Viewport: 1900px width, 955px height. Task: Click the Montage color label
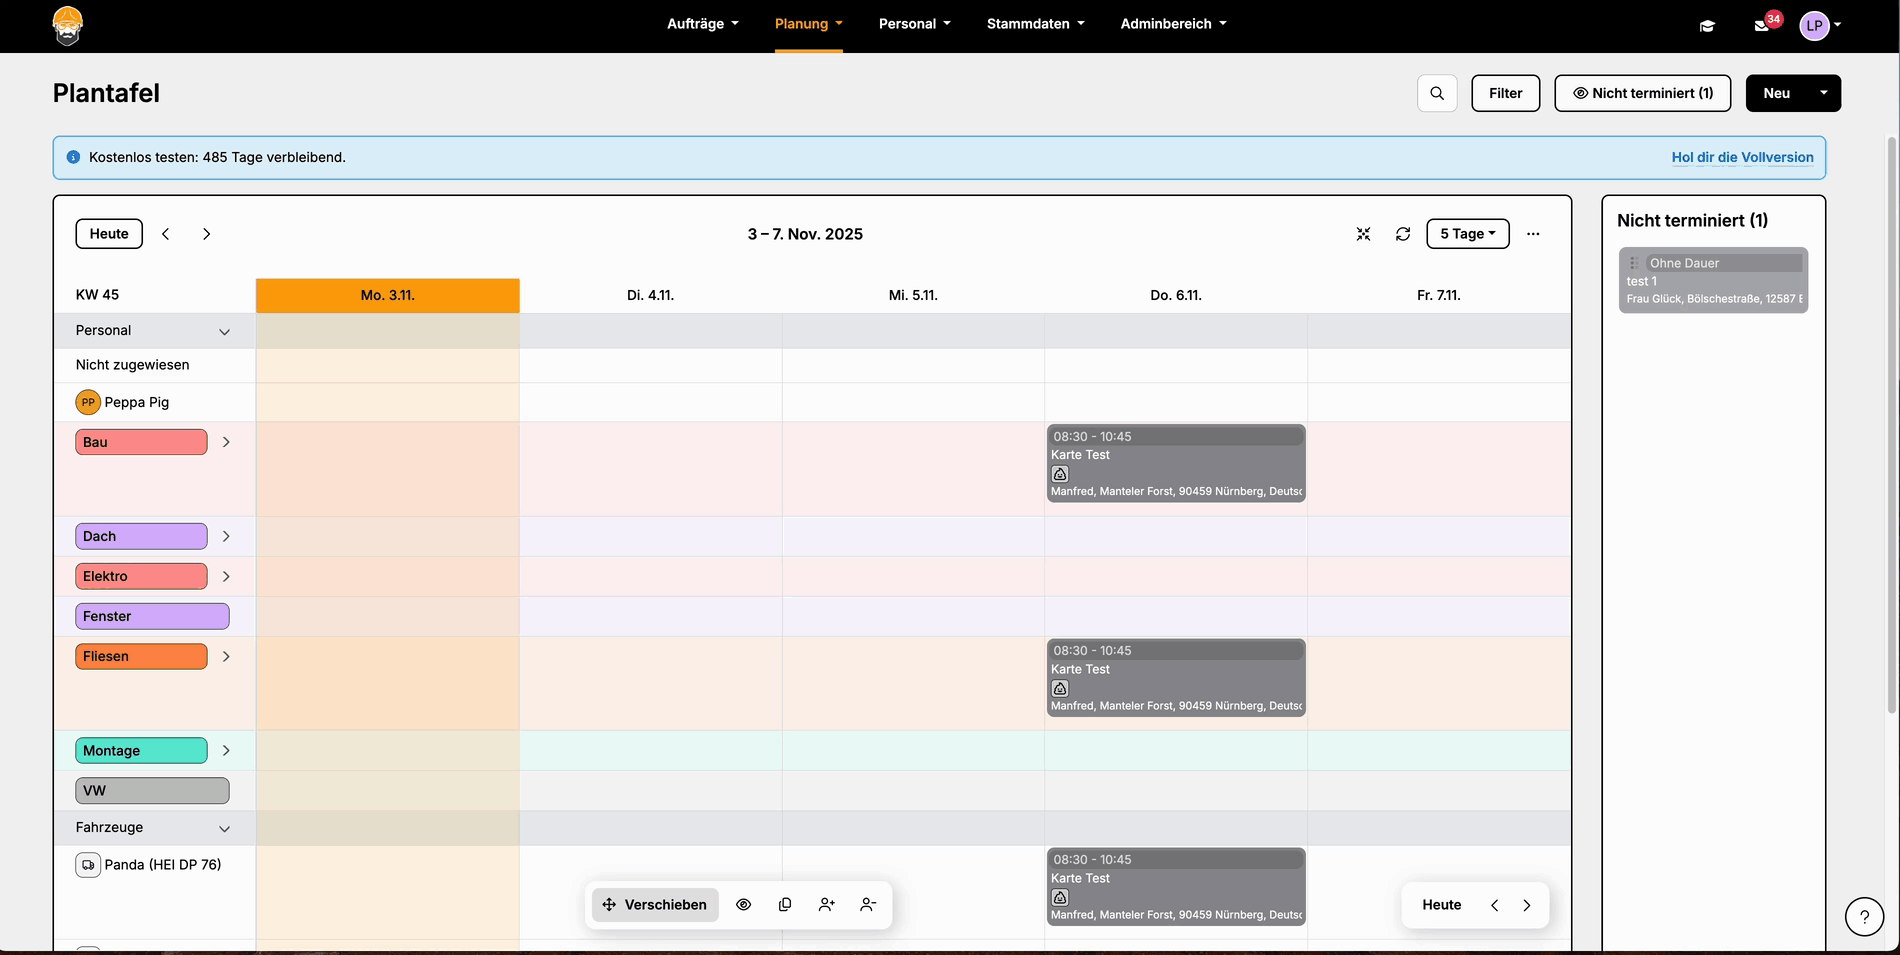coord(141,751)
